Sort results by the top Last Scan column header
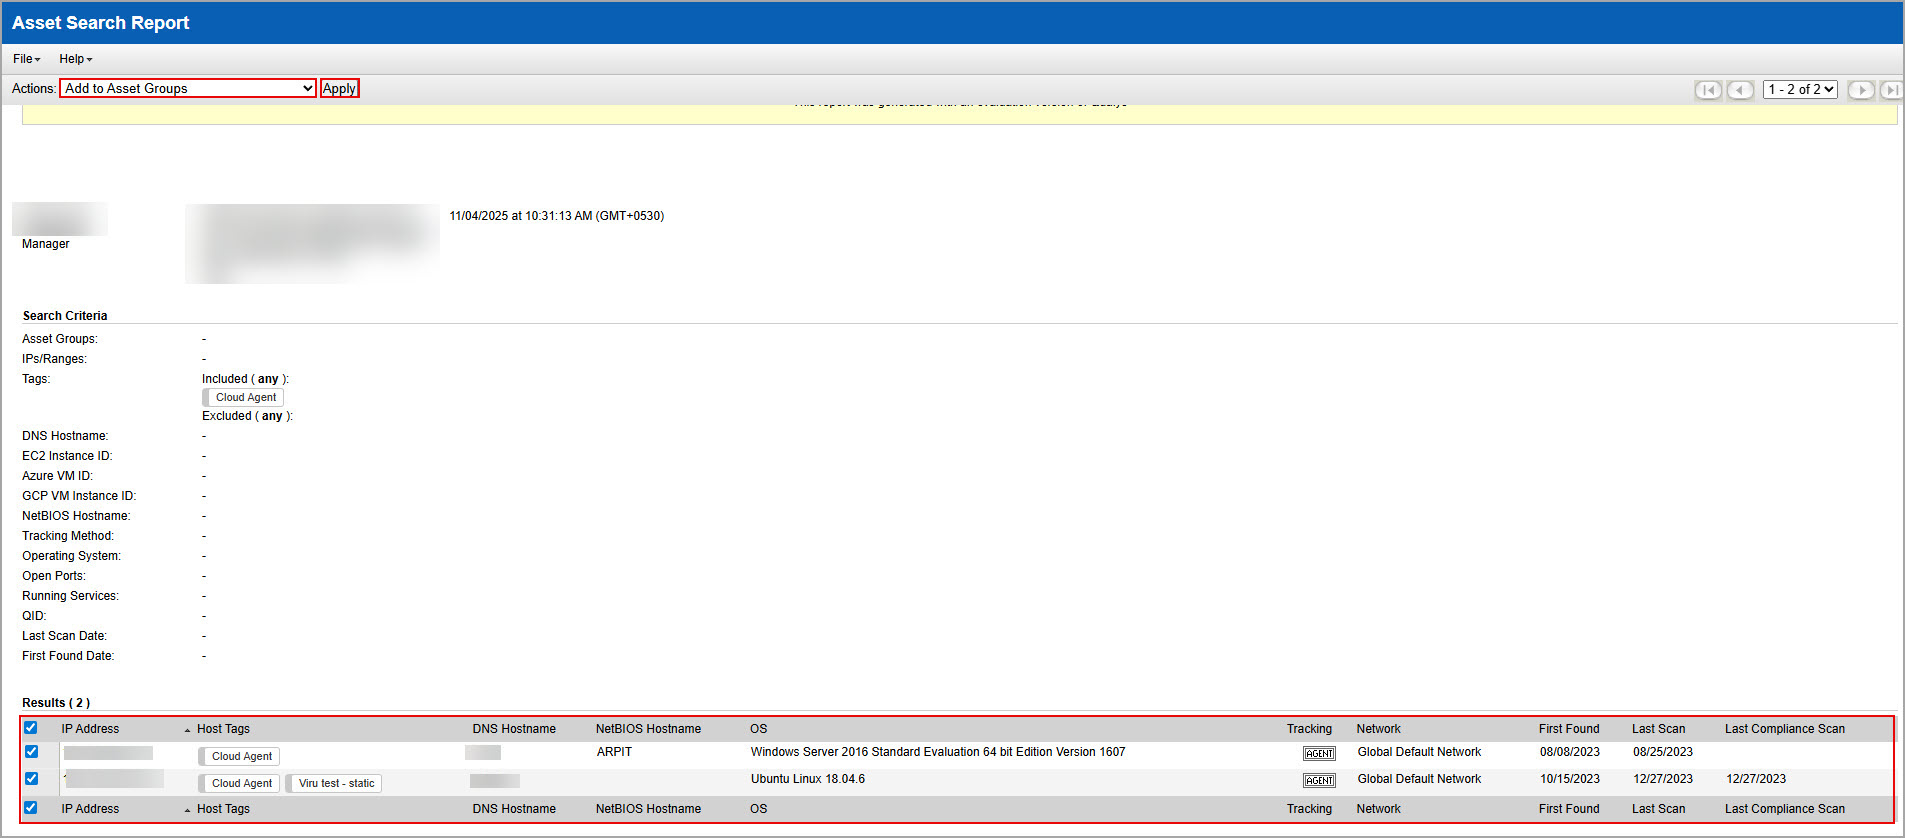The height and width of the screenshot is (838, 1905). [x=1658, y=729]
